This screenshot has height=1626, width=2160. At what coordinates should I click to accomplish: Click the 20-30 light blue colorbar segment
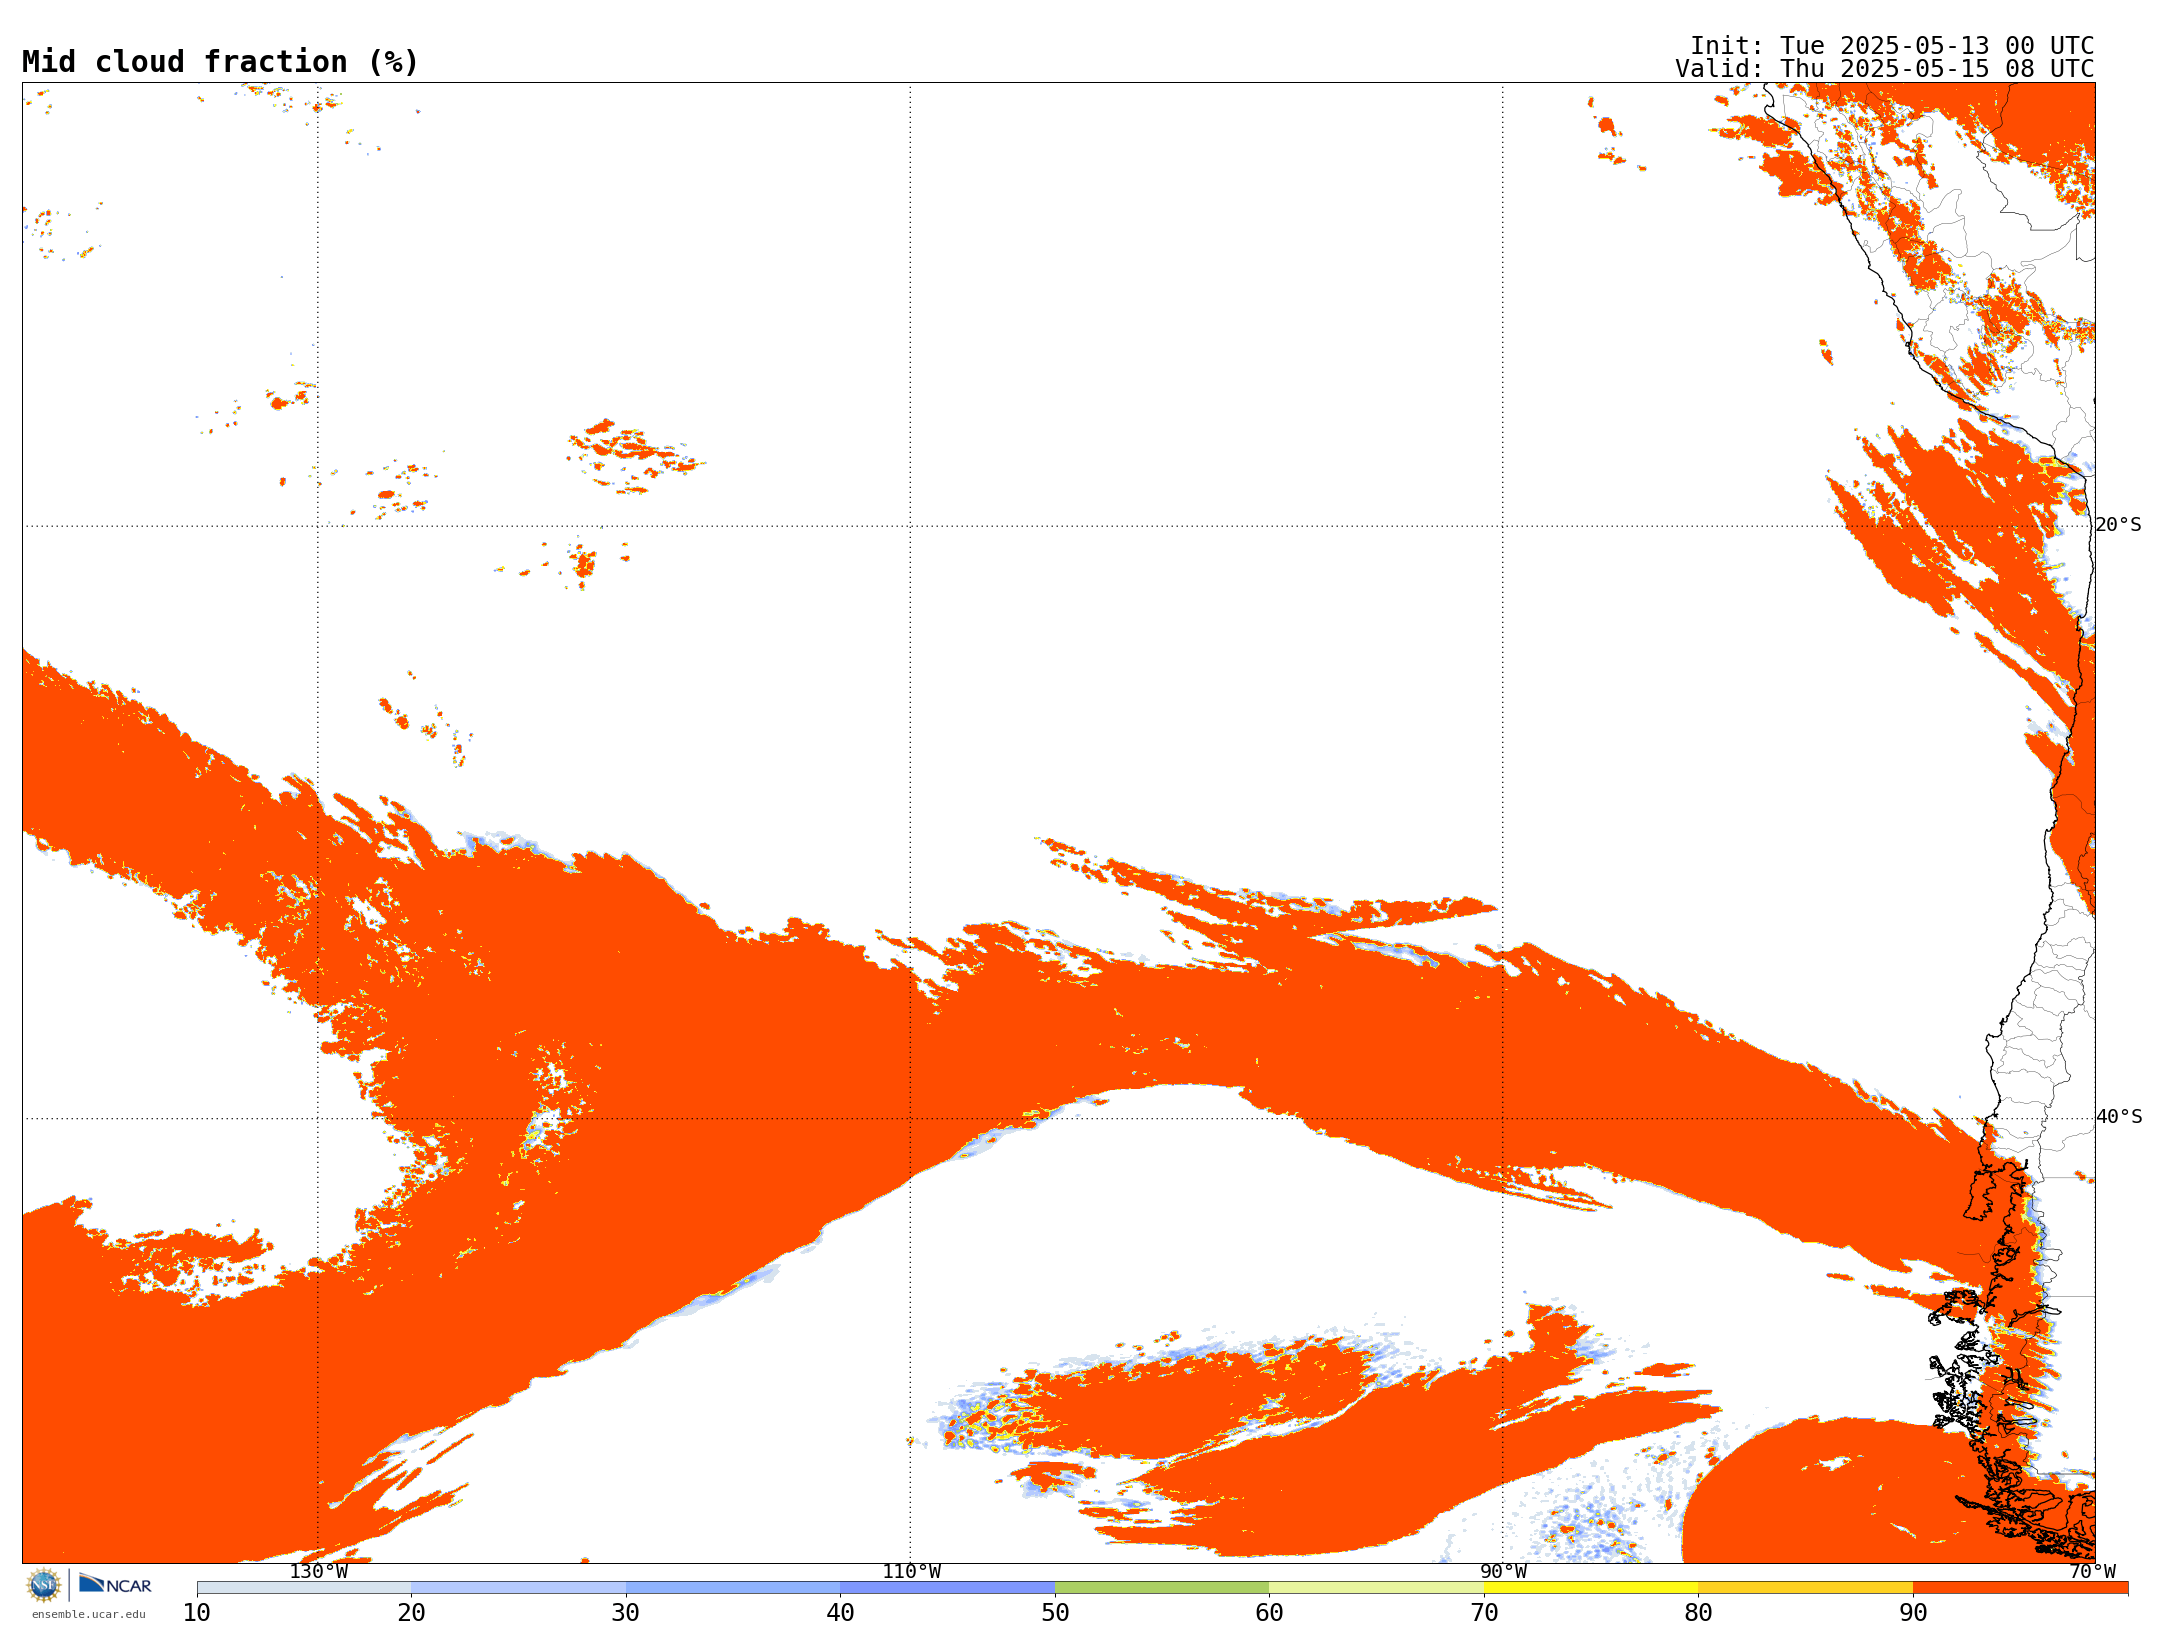[x=518, y=1588]
